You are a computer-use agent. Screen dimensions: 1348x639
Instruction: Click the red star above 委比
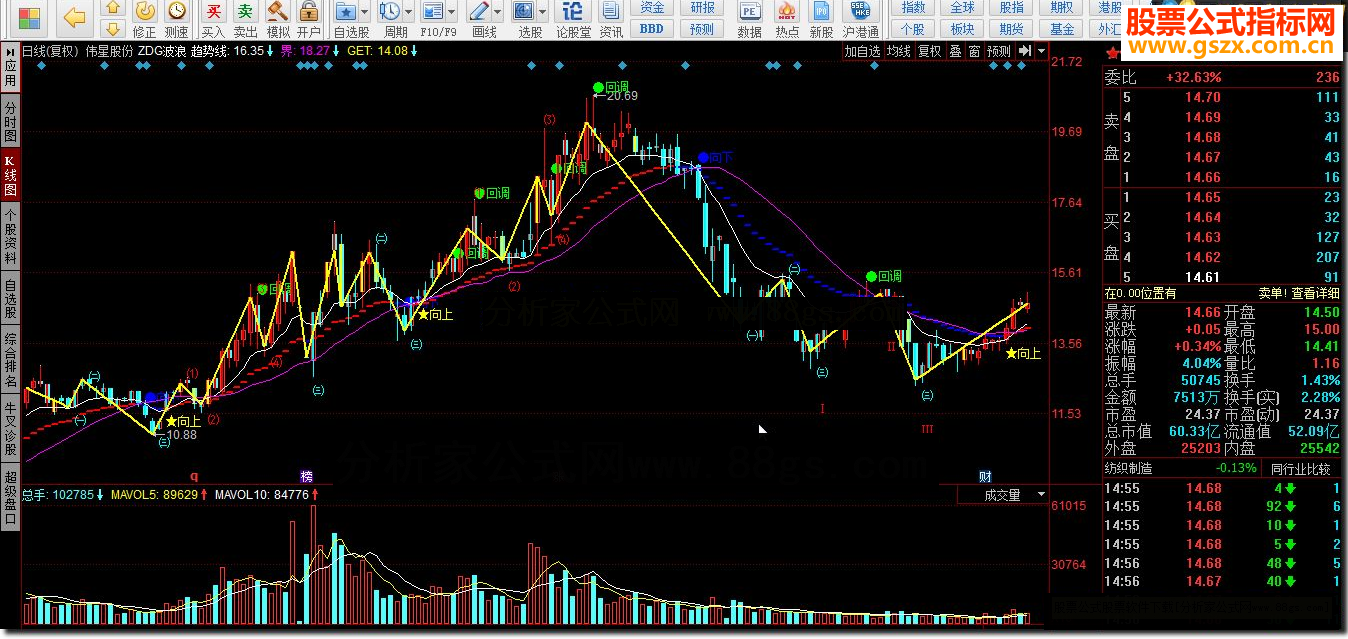tap(1111, 53)
